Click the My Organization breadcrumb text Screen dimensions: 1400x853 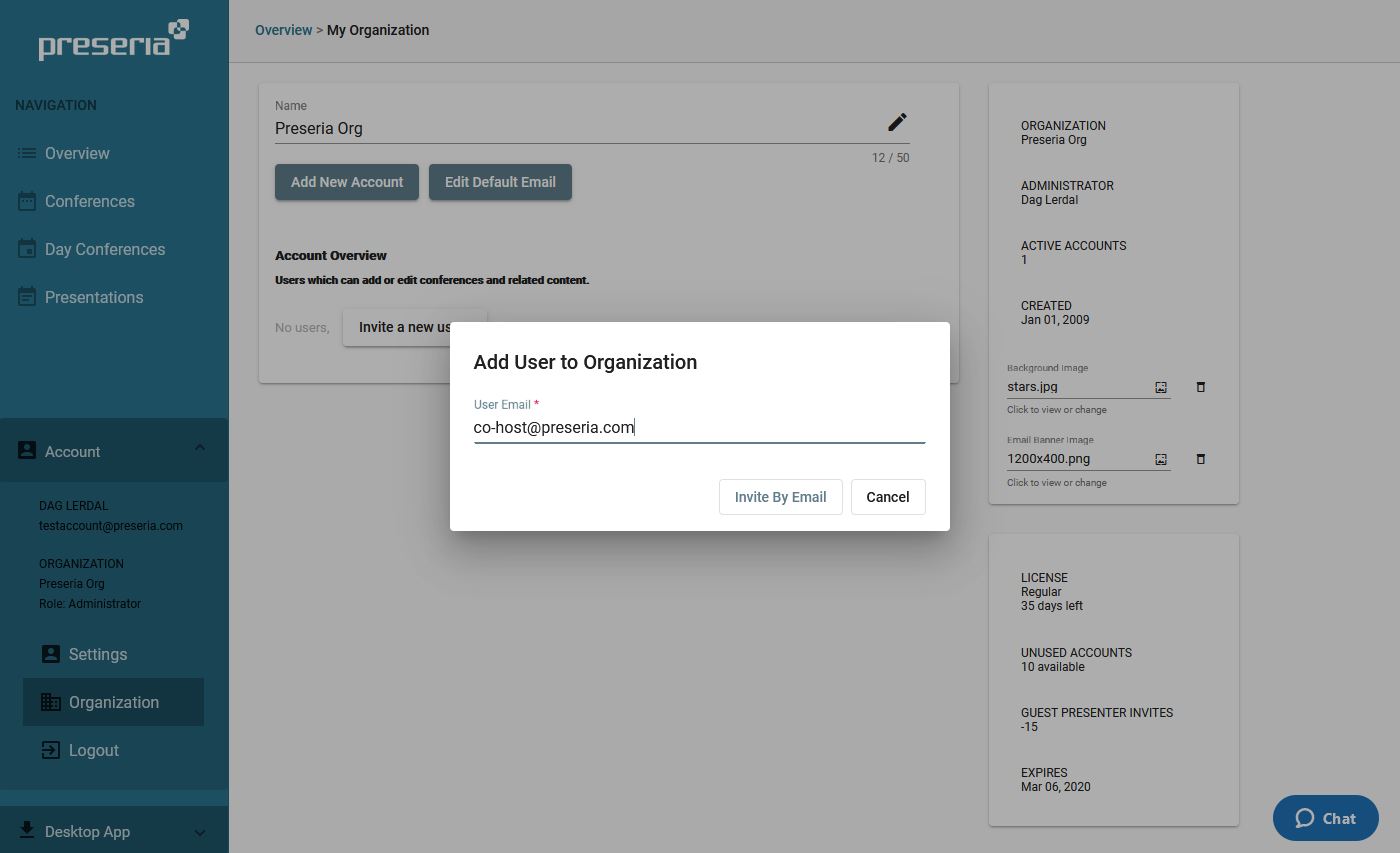coord(378,30)
